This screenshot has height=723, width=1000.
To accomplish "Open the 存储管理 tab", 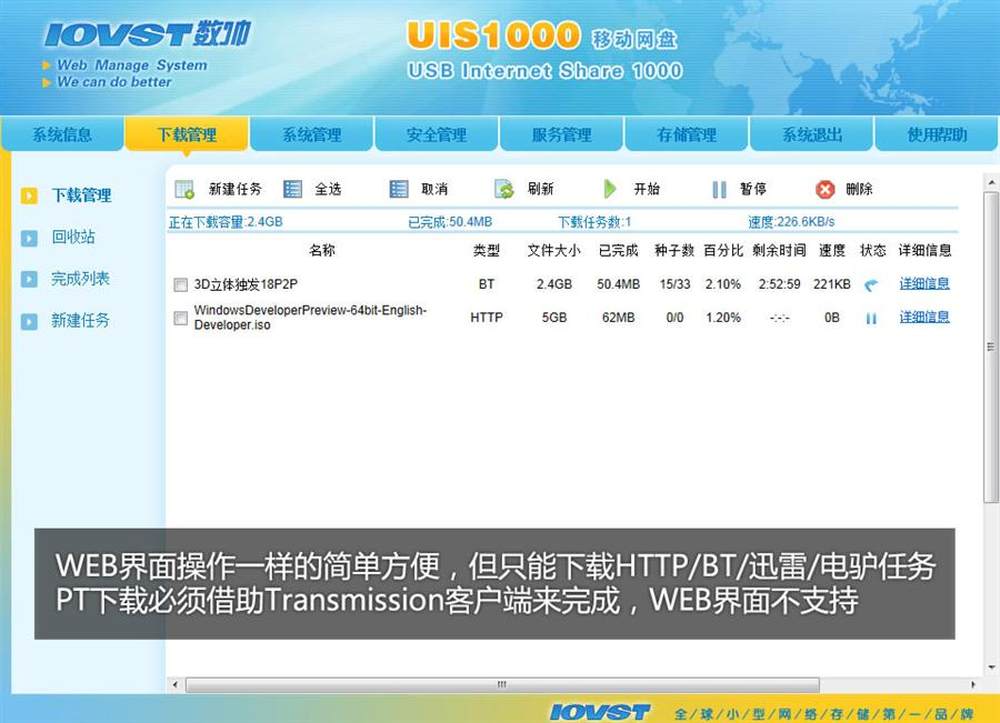I will [687, 134].
